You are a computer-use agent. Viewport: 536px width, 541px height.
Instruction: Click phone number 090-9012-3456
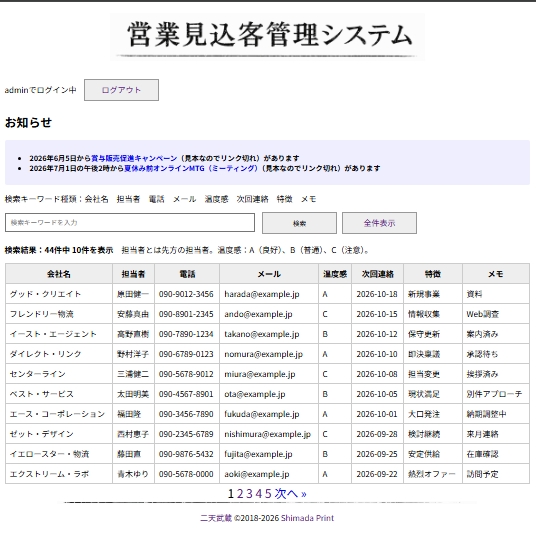tap(187, 294)
